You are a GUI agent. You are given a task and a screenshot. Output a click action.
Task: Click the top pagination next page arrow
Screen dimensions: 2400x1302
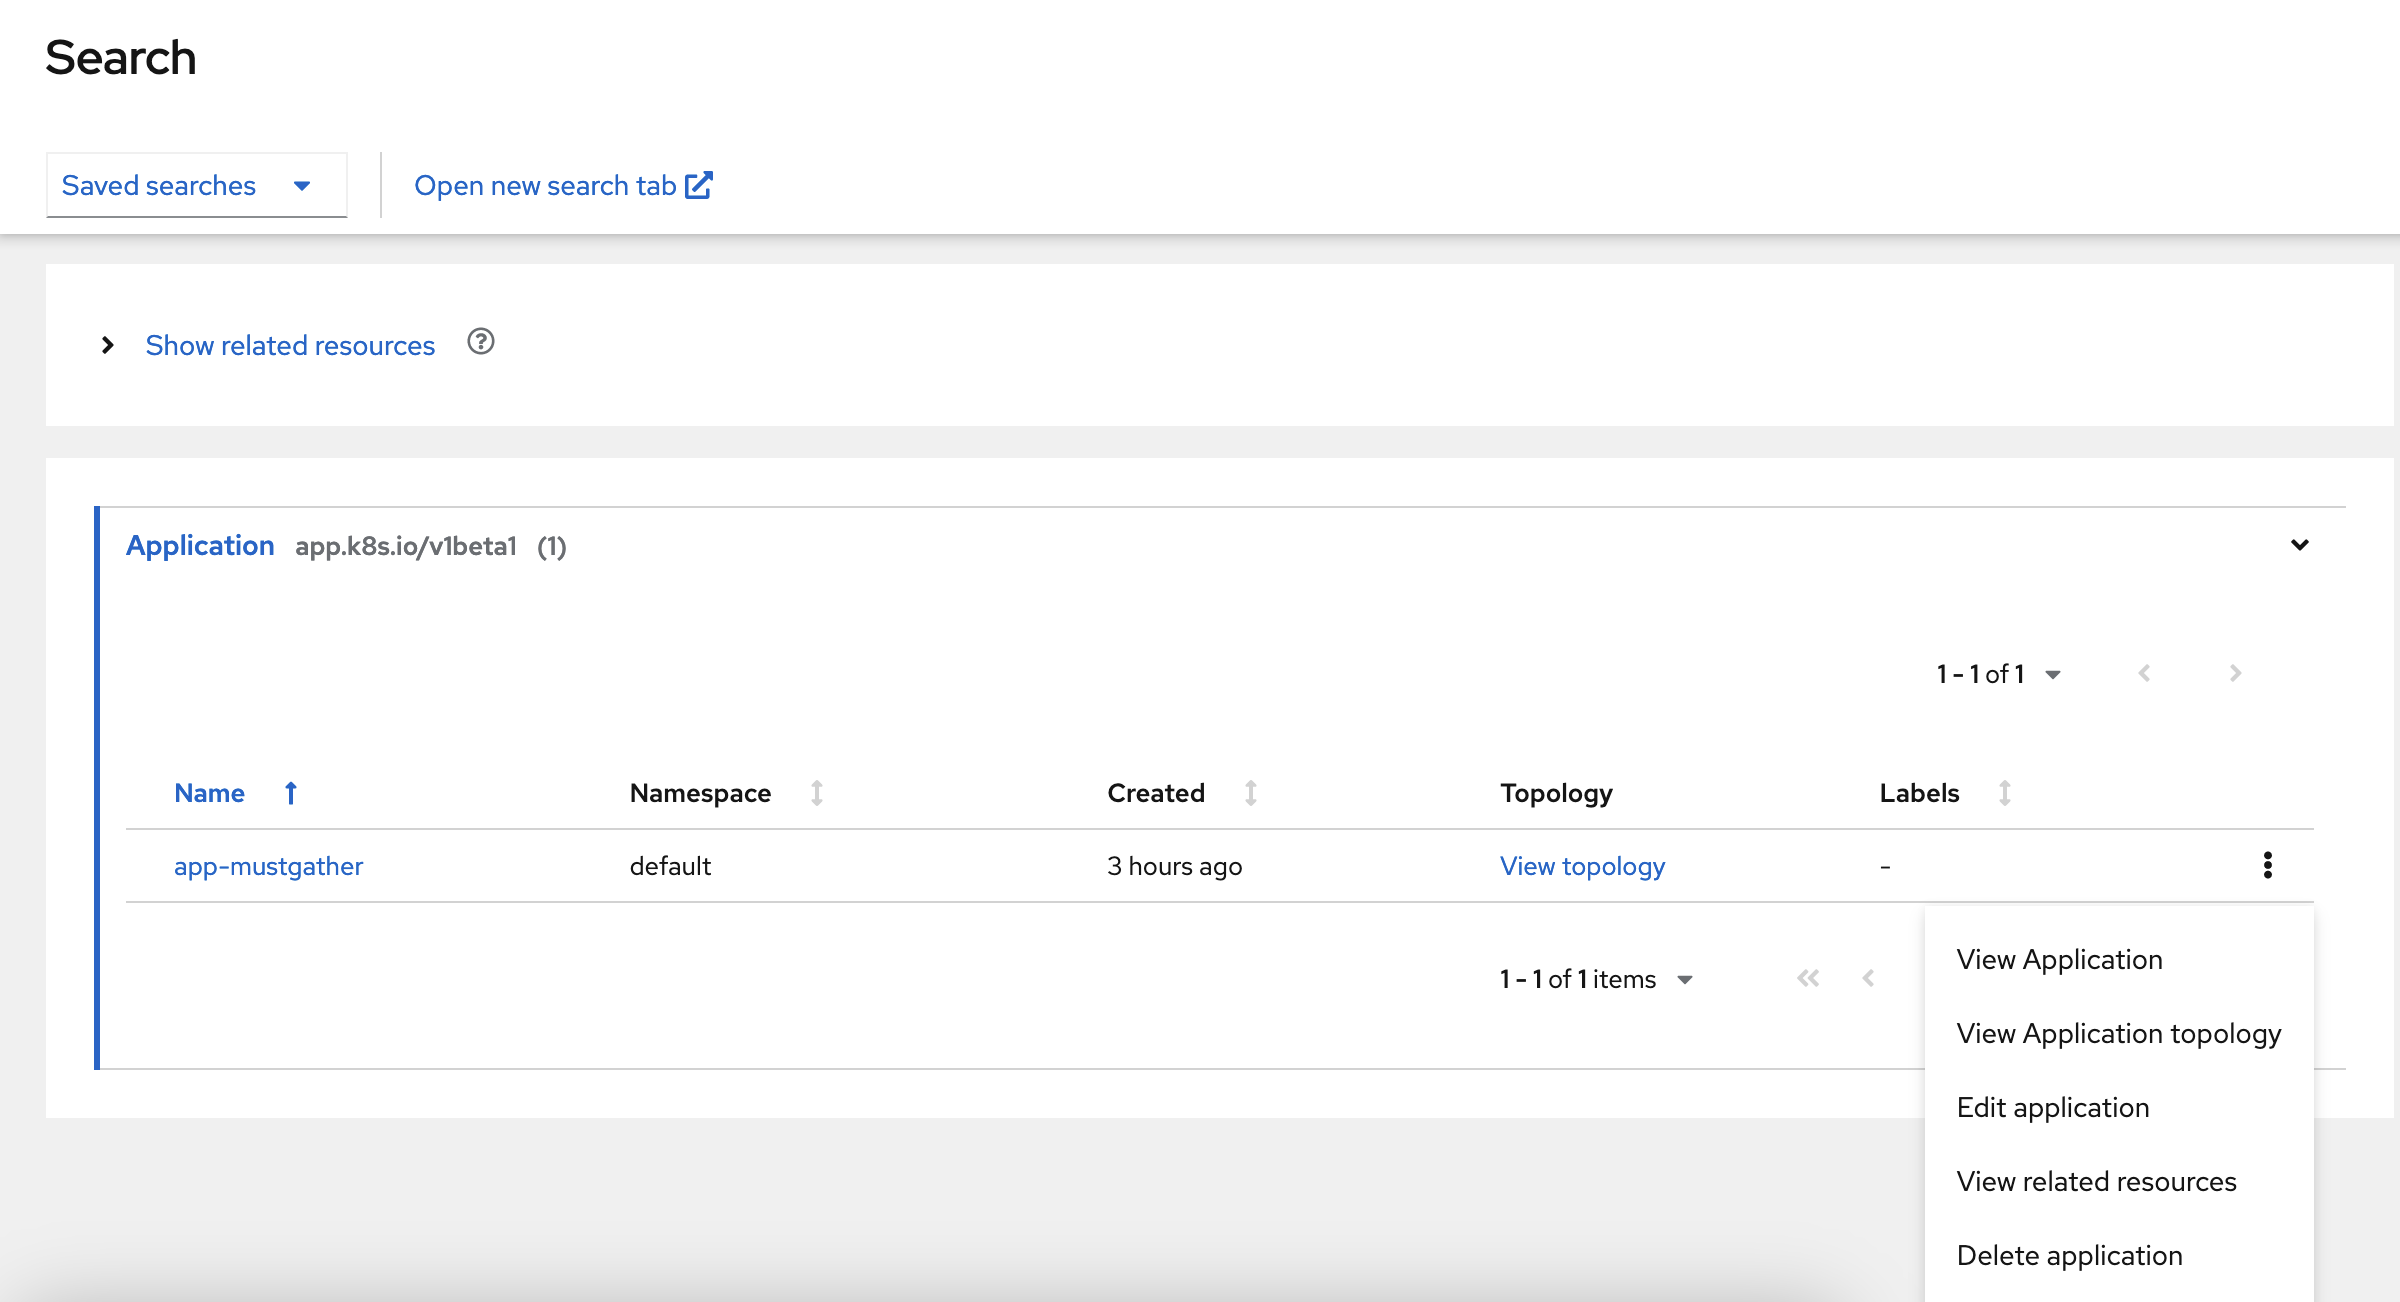2235,673
